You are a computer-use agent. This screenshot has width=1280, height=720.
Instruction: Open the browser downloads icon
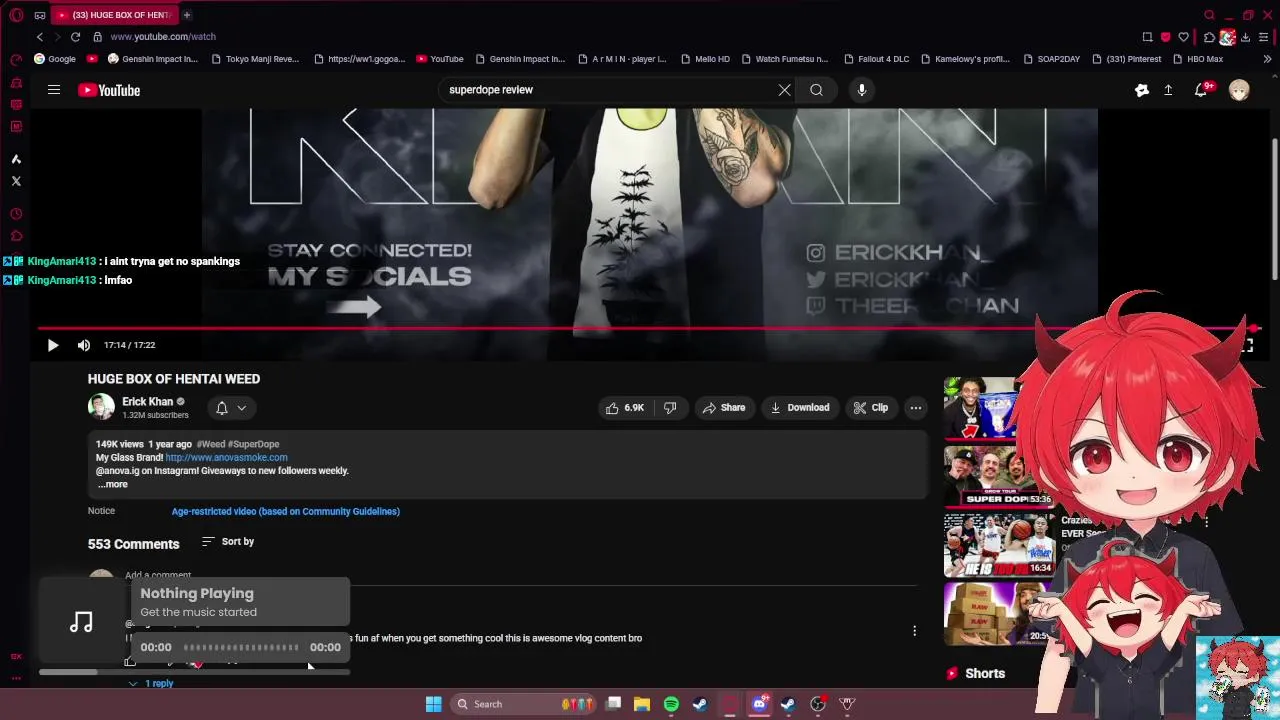tap(1246, 37)
